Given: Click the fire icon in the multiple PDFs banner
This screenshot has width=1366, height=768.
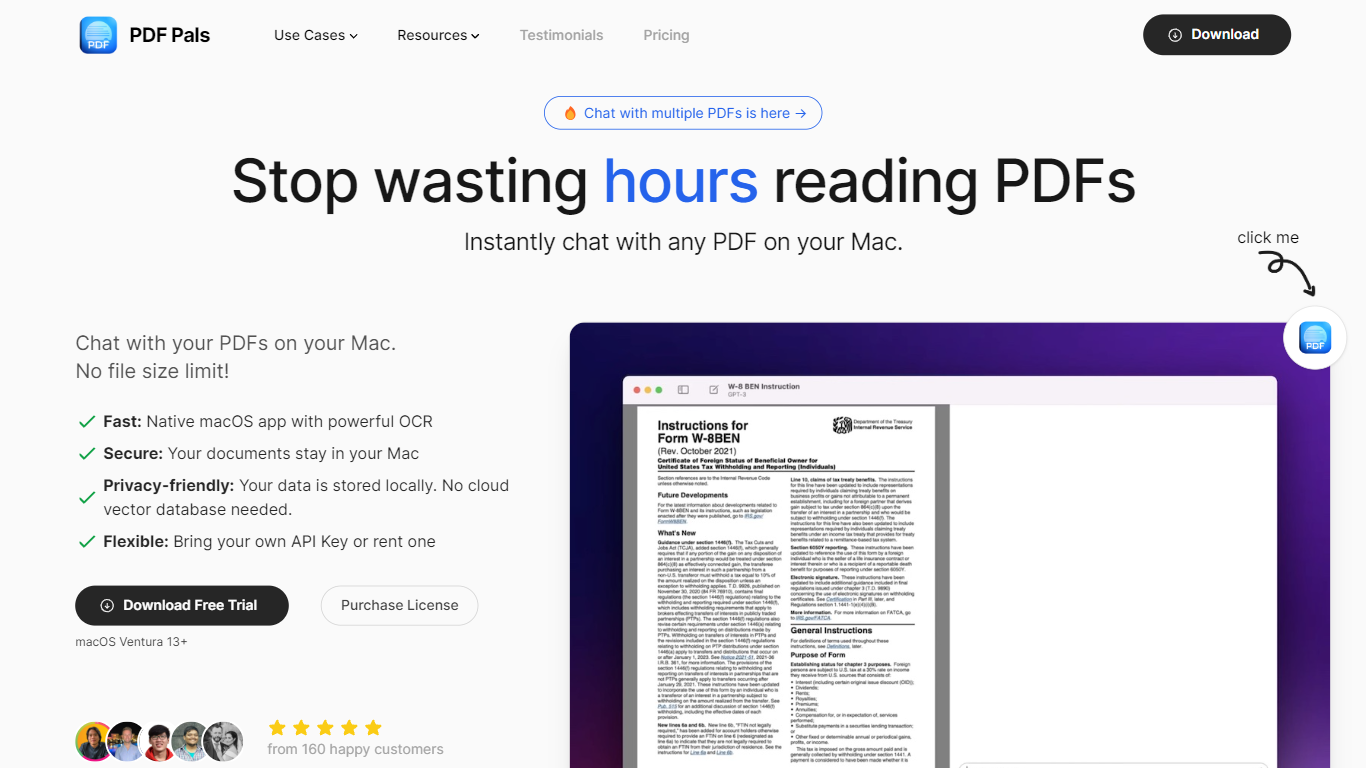Looking at the screenshot, I should pos(570,113).
